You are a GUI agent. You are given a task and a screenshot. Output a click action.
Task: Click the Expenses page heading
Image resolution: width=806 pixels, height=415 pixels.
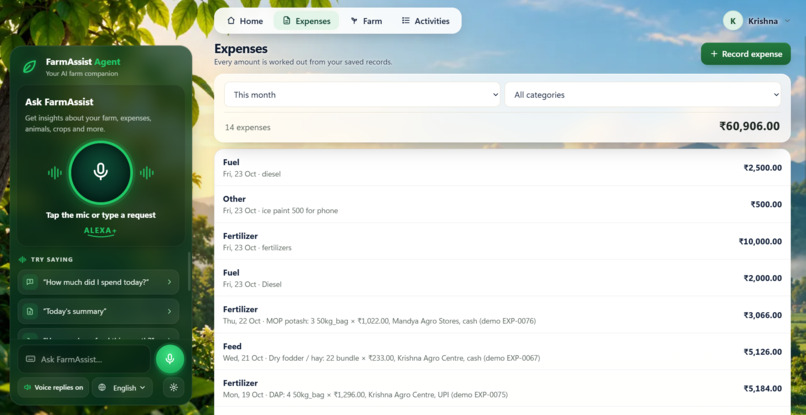pyautogui.click(x=241, y=49)
